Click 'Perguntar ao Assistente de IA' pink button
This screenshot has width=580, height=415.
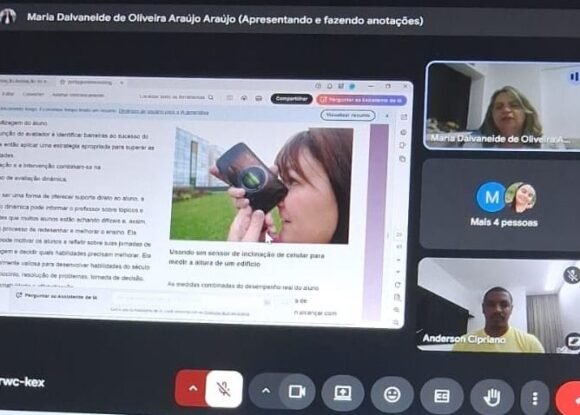coord(362,100)
